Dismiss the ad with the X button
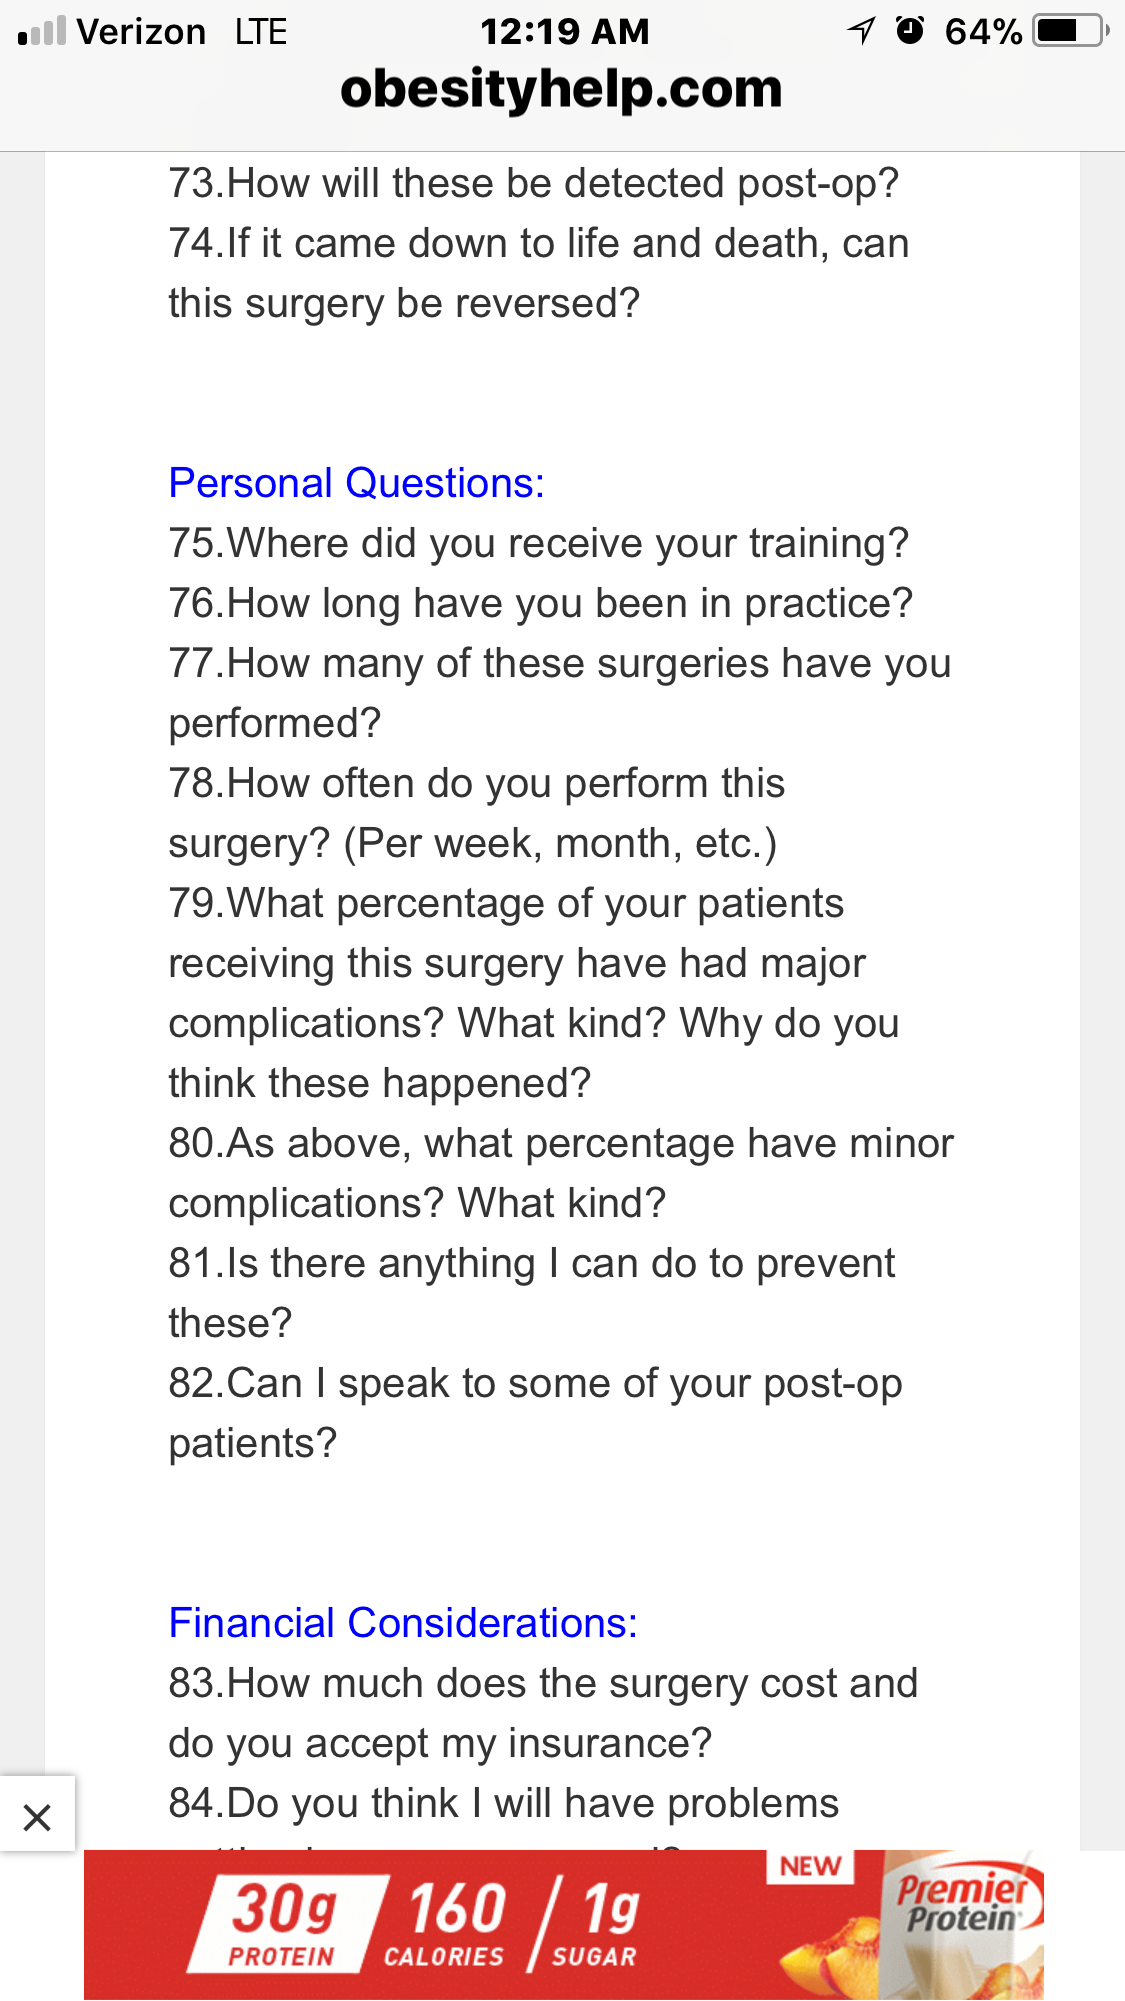This screenshot has width=1125, height=2001. point(37,1817)
